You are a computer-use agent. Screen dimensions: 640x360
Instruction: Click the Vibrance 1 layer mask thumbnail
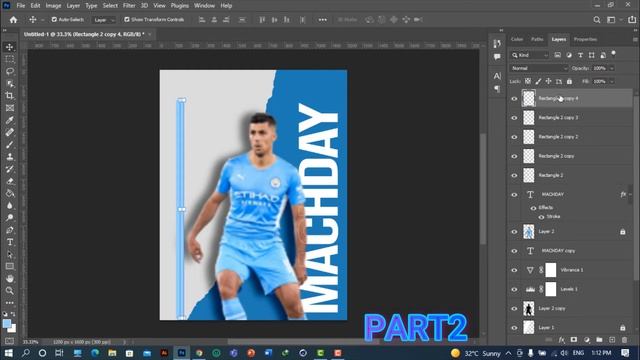(551, 270)
